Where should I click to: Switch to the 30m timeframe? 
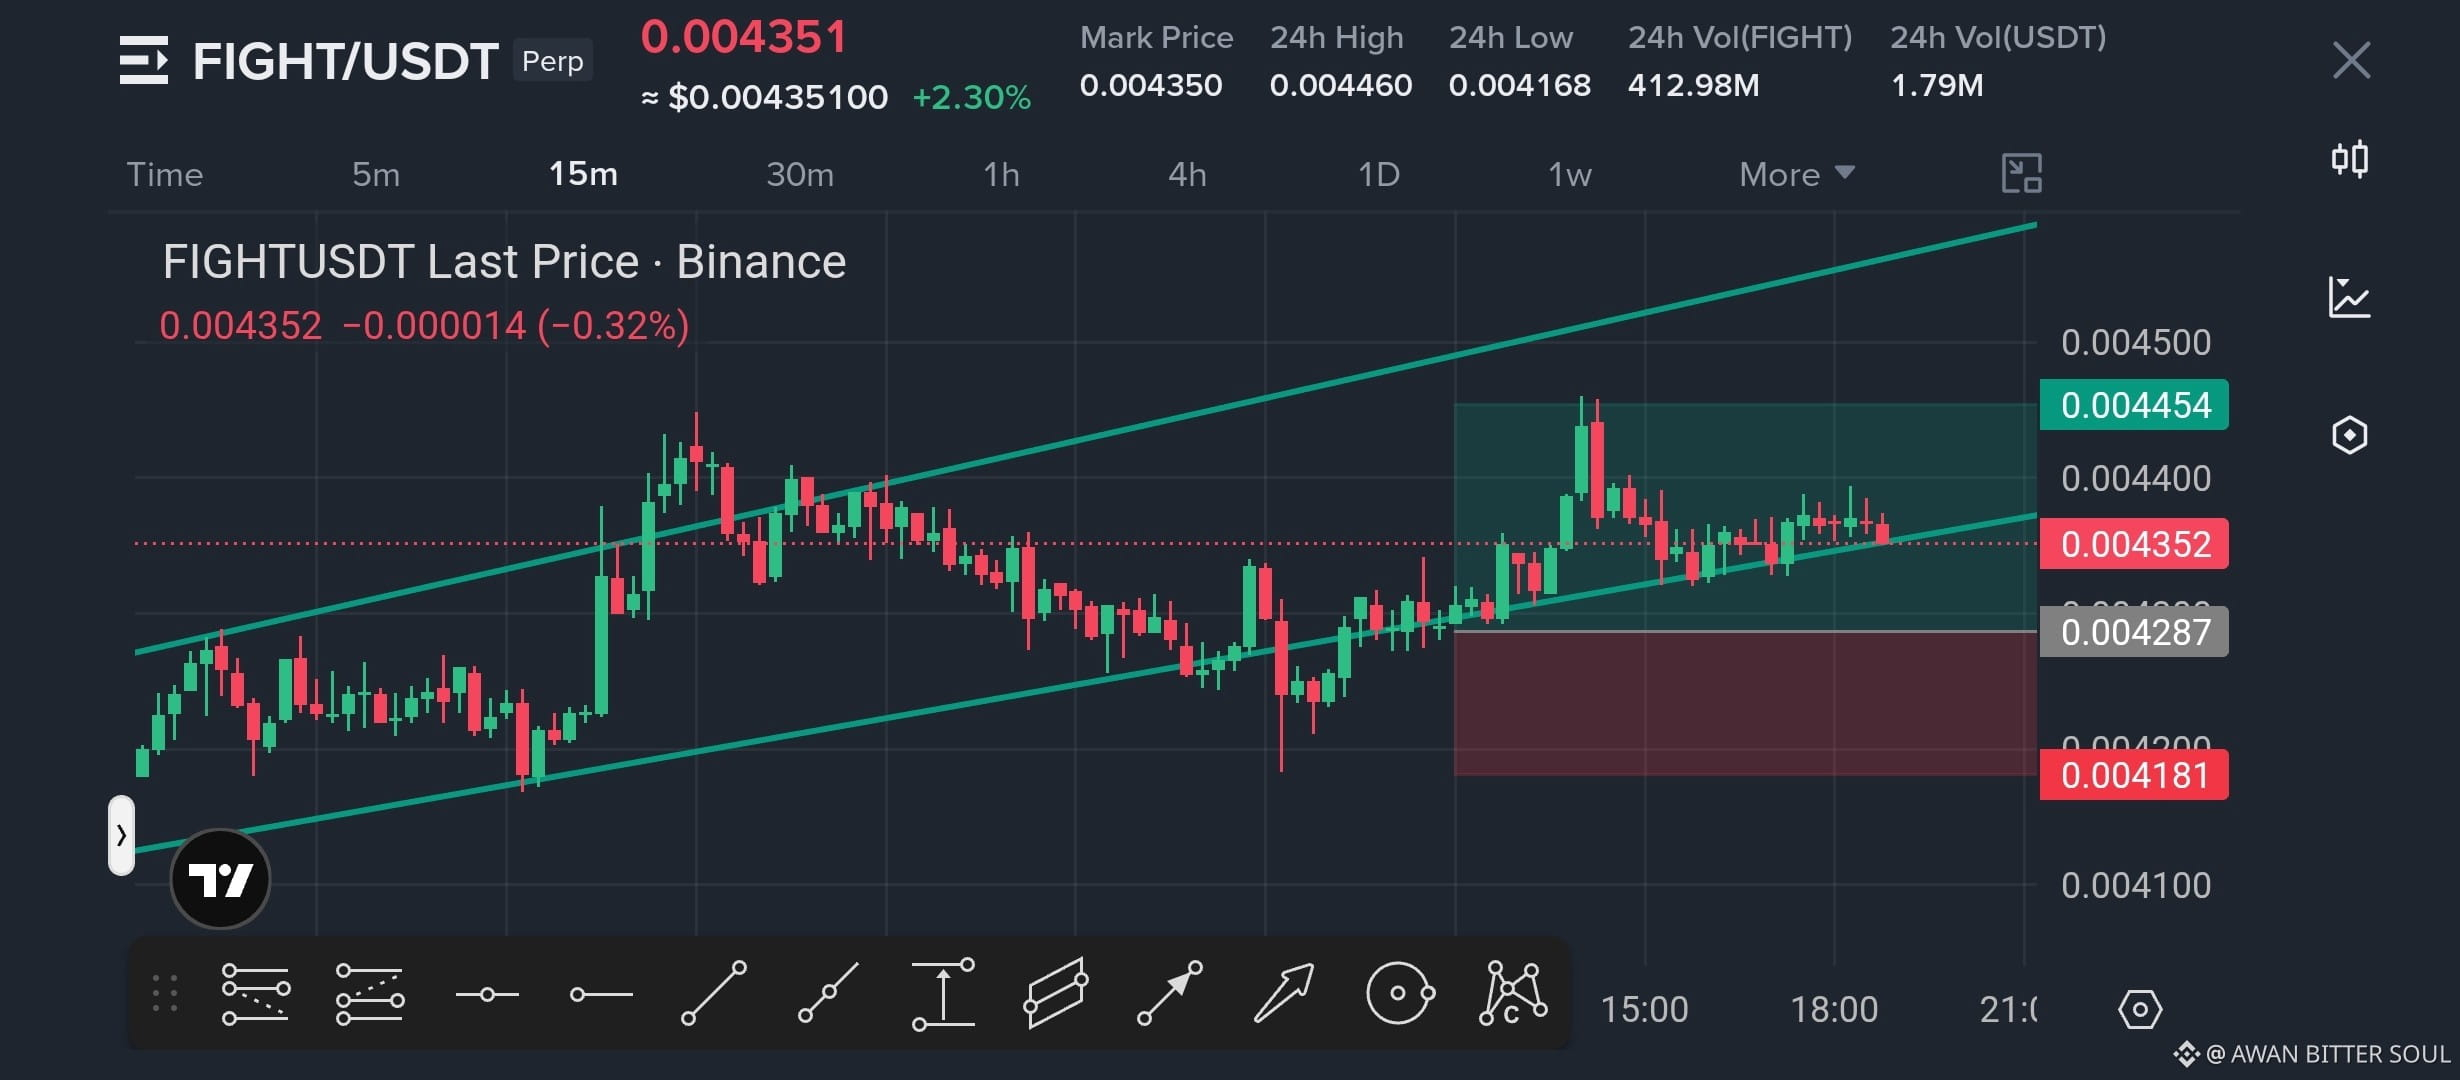coord(800,174)
